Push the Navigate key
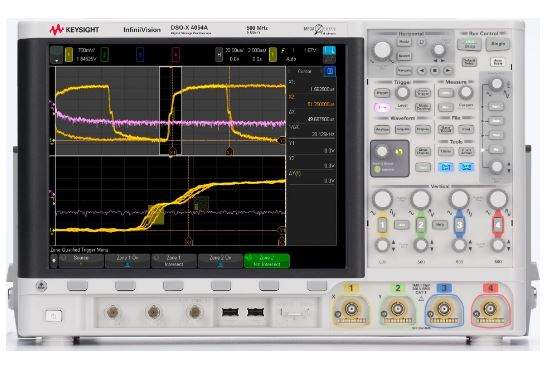The height and width of the screenshot is (367, 552). 404,70
